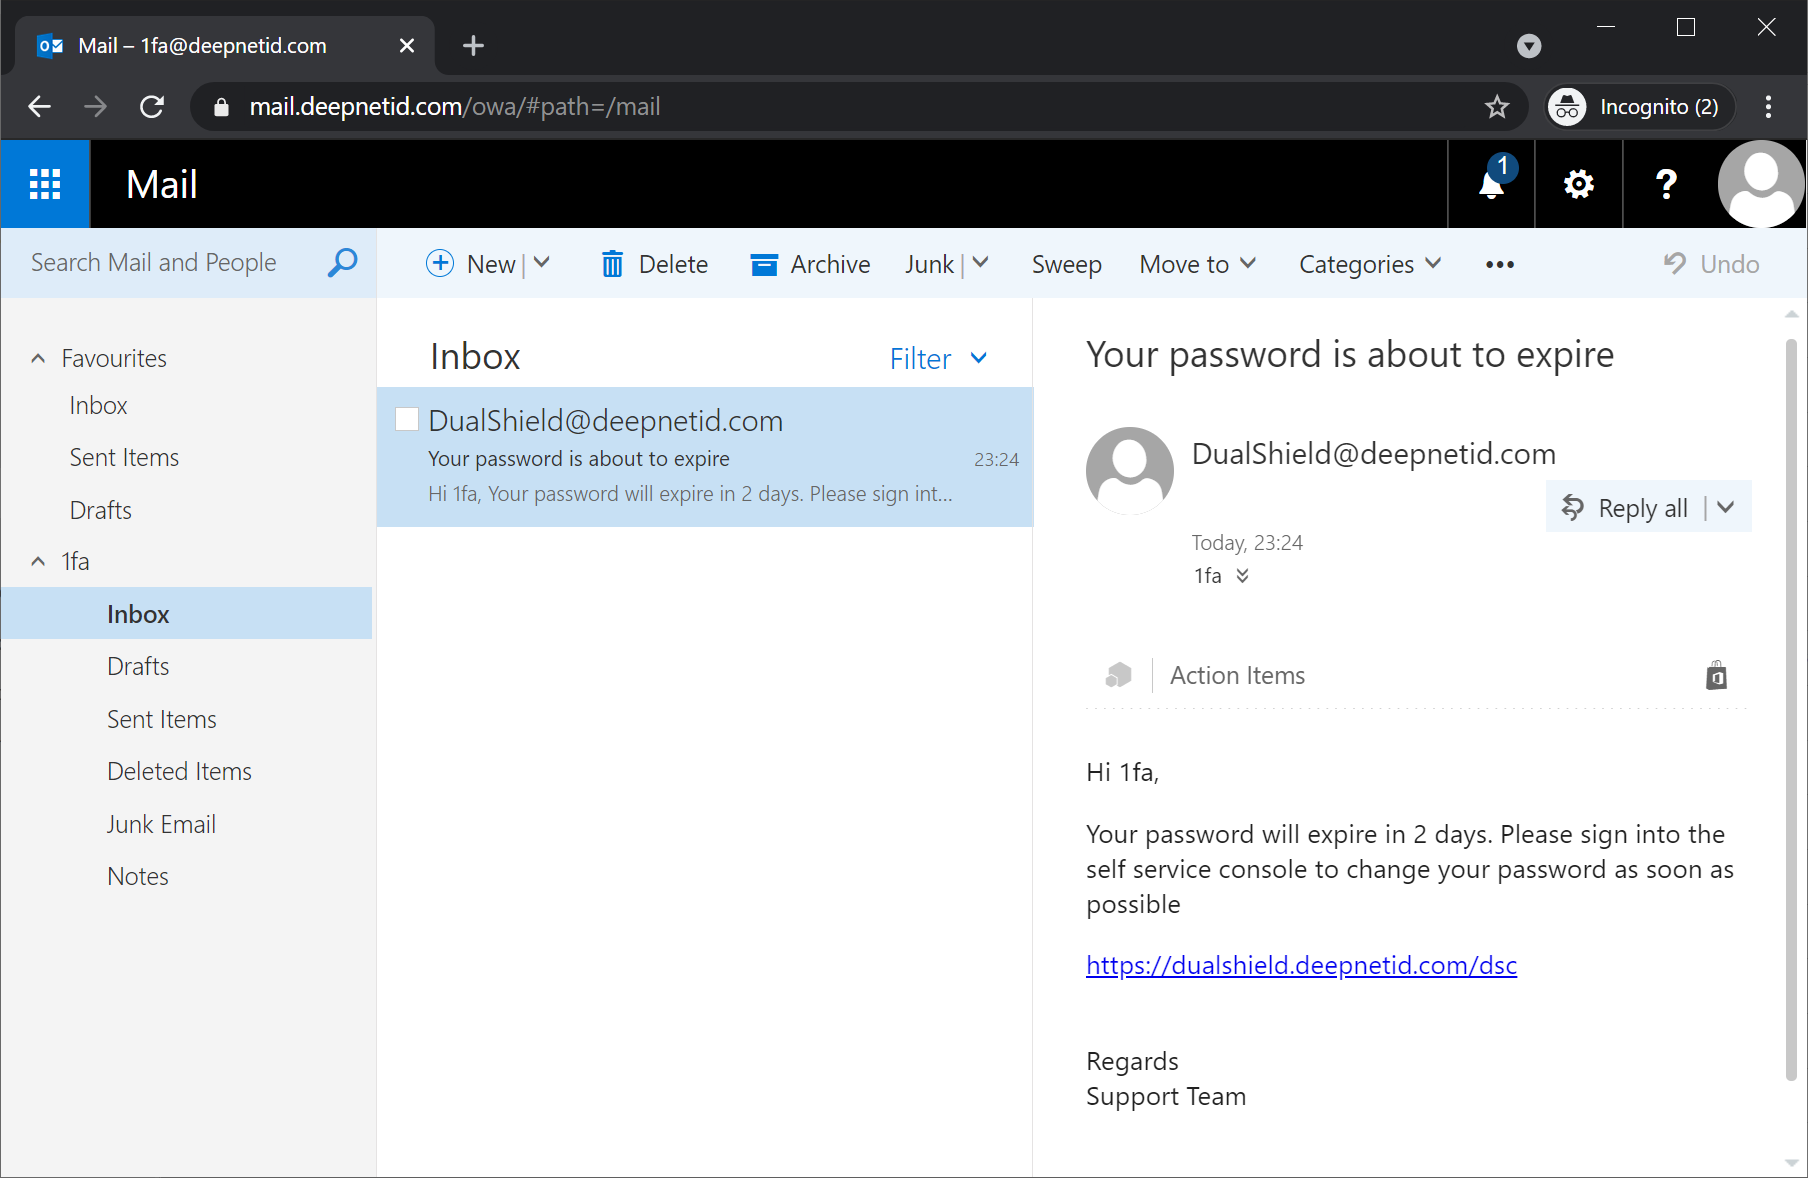Open the Junk Email folder

161,824
